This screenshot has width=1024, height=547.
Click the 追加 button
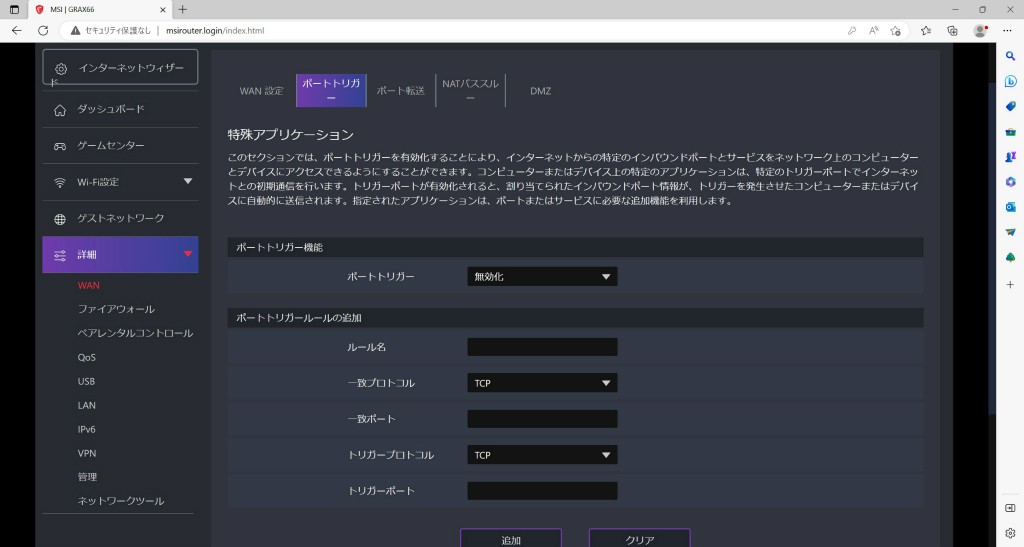[x=511, y=539]
